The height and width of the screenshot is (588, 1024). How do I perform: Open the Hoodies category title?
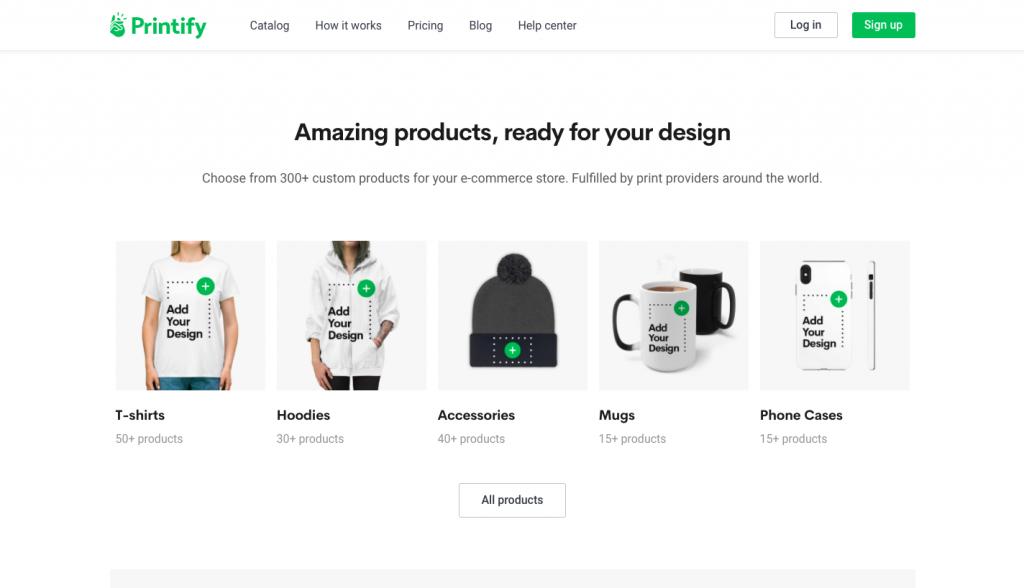303,415
